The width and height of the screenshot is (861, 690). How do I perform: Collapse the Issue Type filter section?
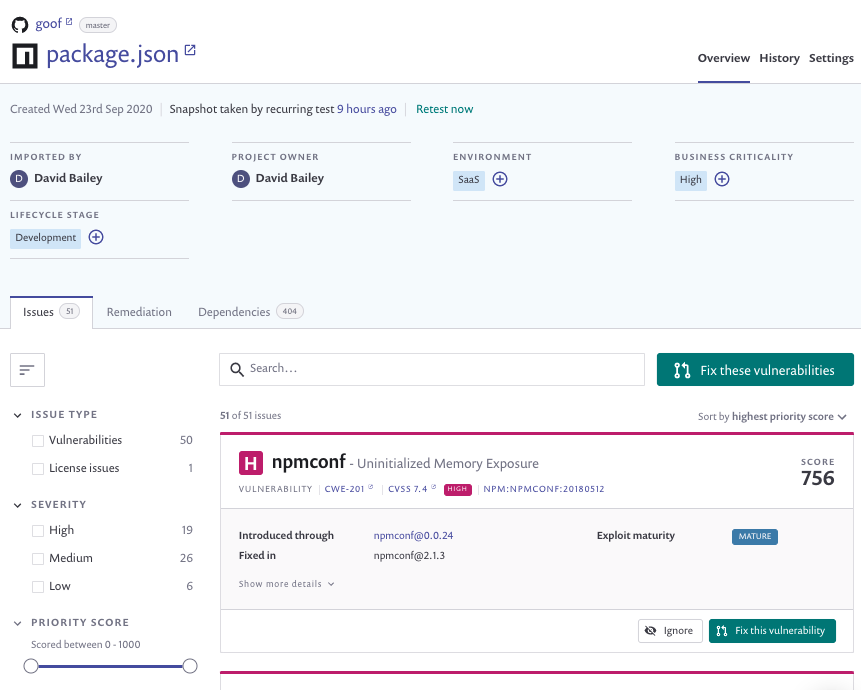[18, 415]
